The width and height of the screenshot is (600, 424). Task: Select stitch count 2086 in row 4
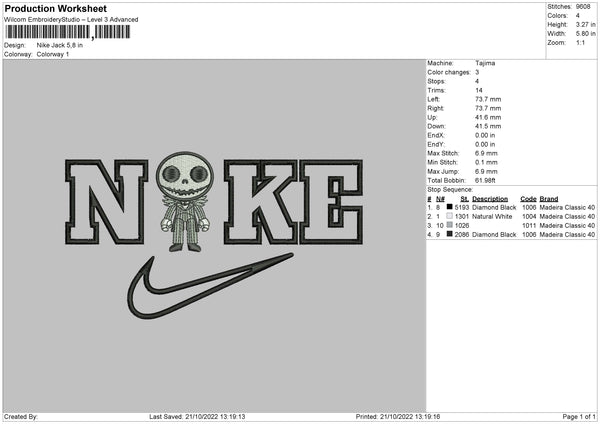click(x=461, y=234)
